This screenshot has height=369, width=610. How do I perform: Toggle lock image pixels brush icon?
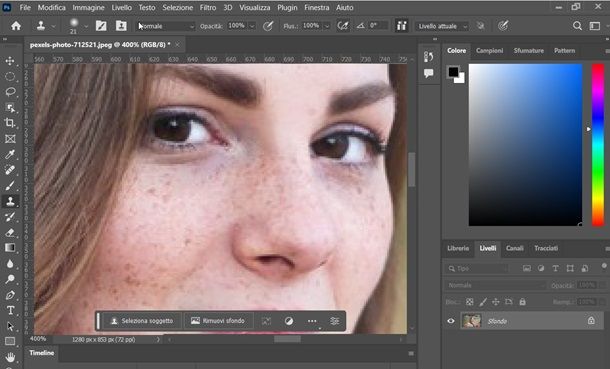point(483,302)
